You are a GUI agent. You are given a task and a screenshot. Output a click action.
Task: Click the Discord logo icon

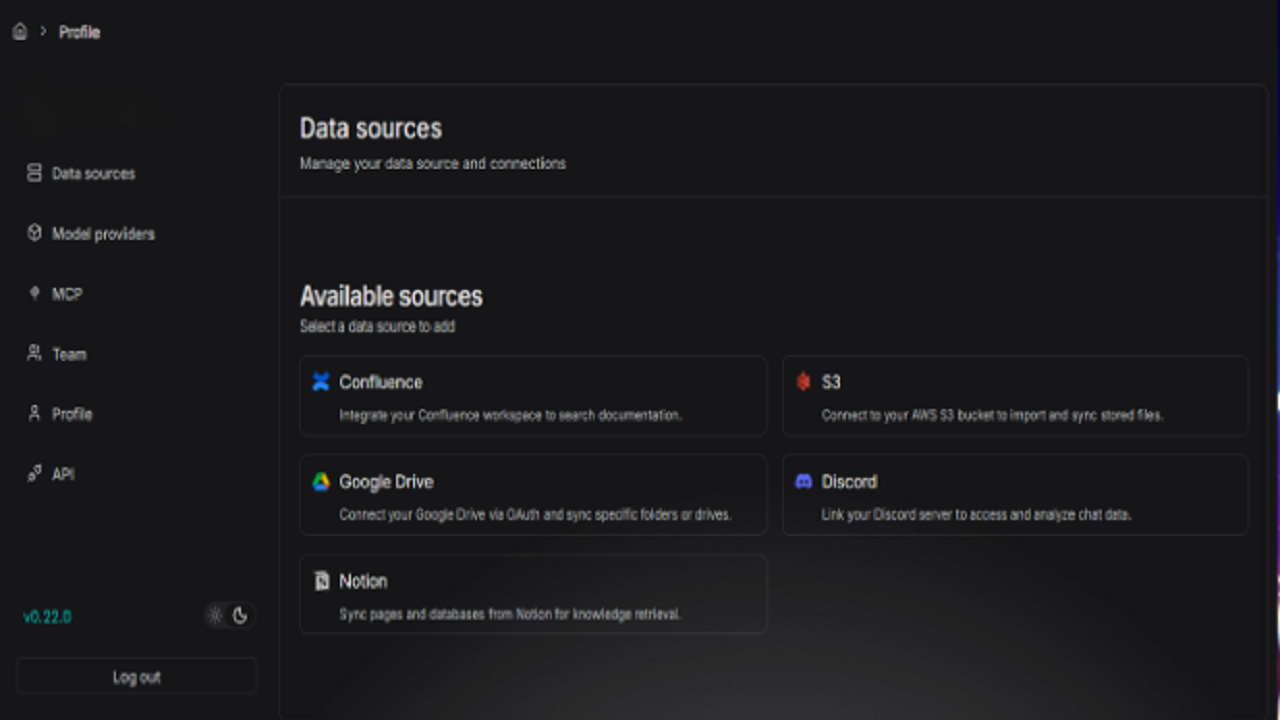(803, 482)
